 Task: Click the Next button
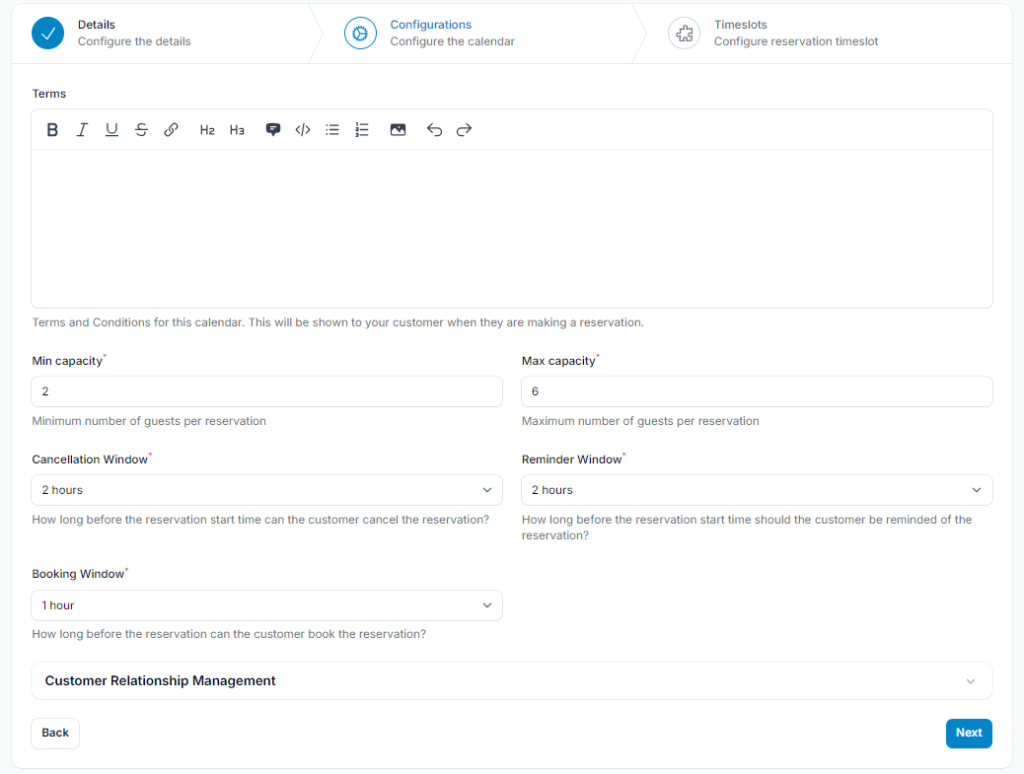(969, 733)
